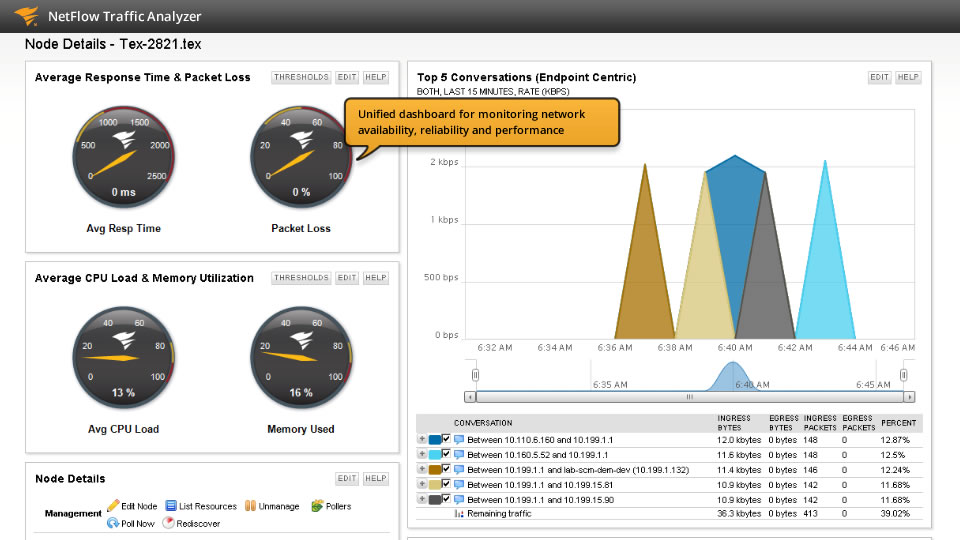960x540 pixels.
Task: Click speech bubble icon for lab-scm-dem-dev conversation
Action: (459, 470)
